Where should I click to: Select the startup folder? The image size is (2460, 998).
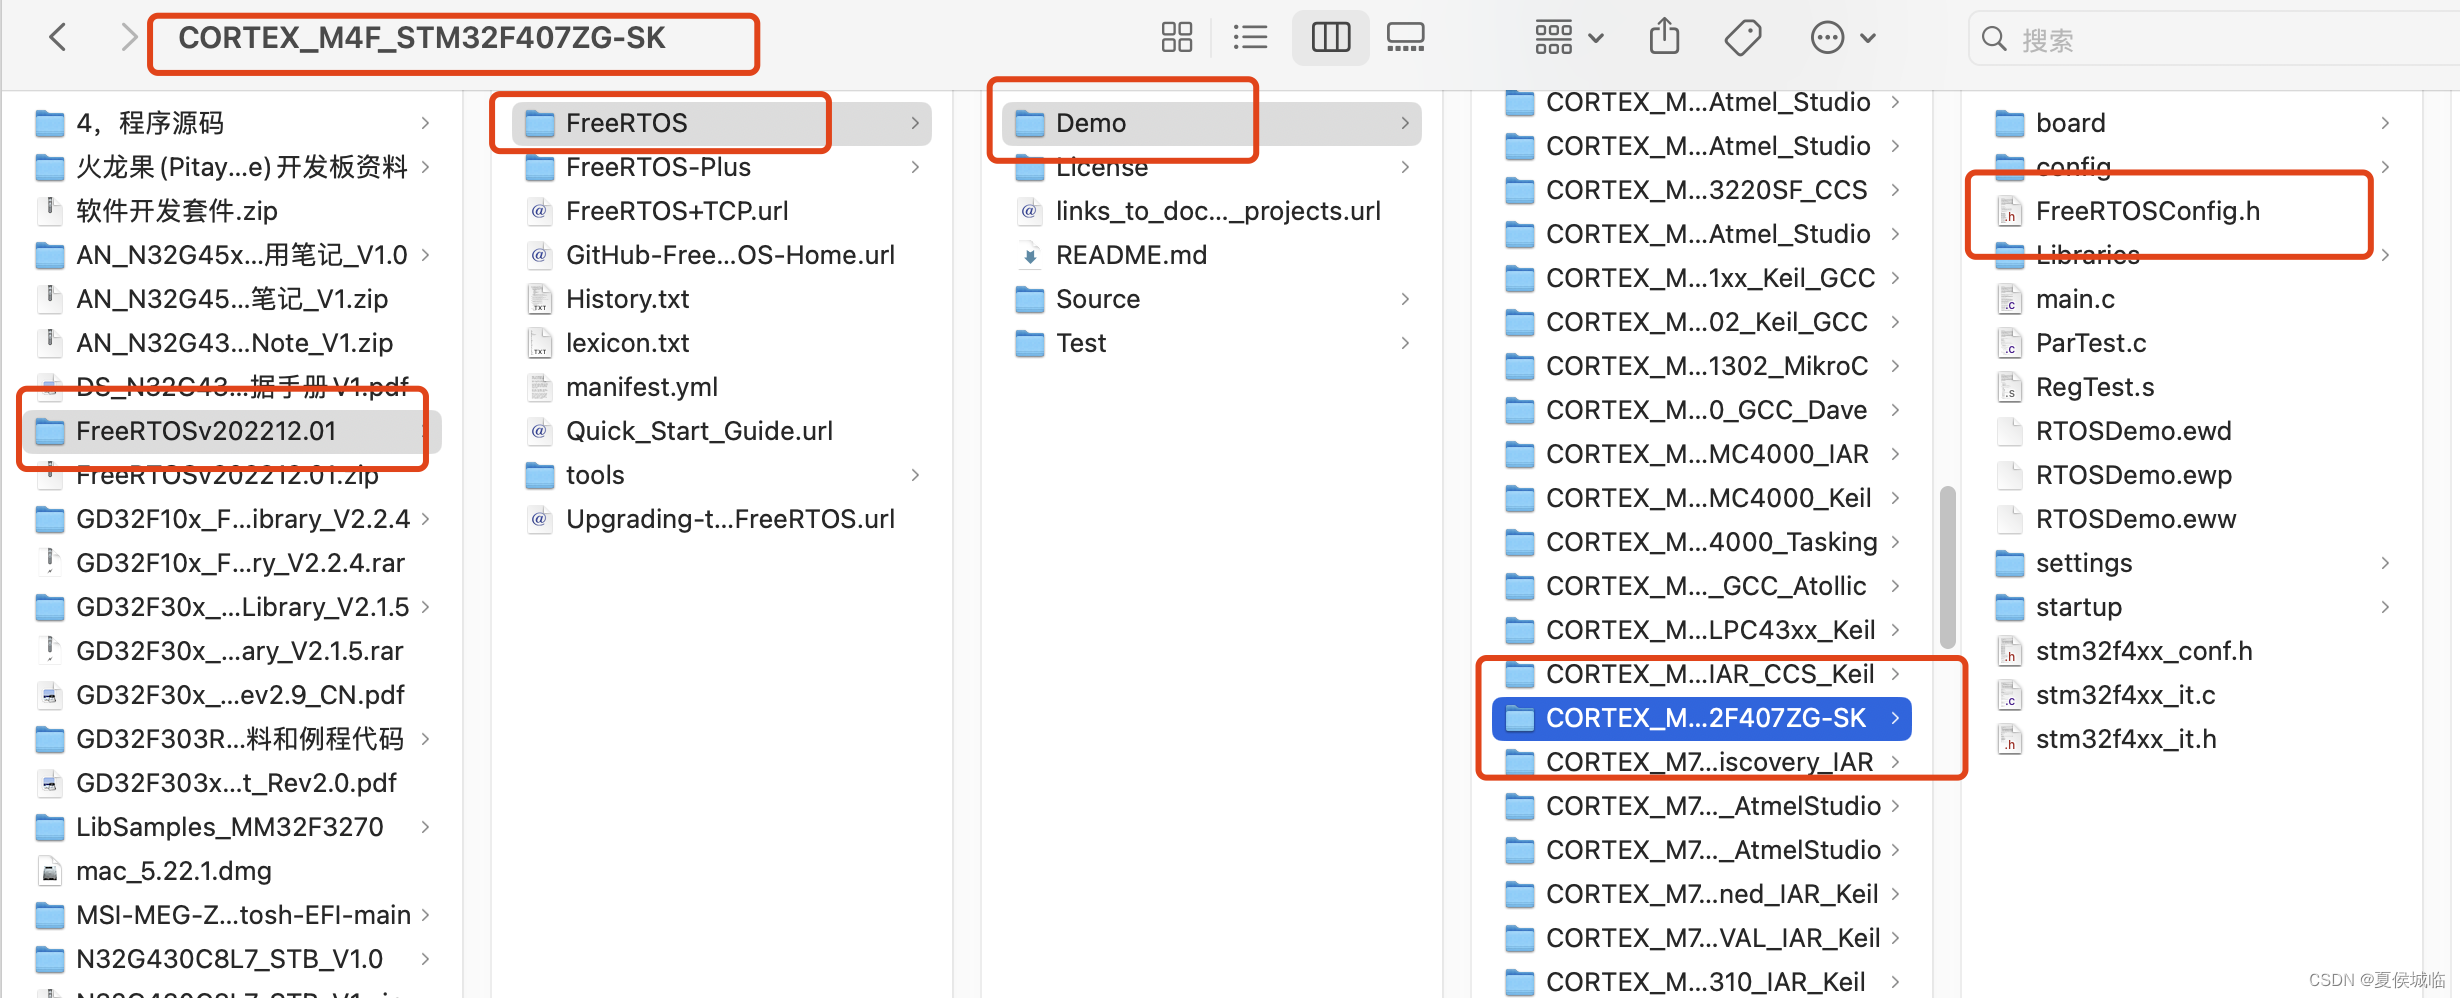point(2192,607)
